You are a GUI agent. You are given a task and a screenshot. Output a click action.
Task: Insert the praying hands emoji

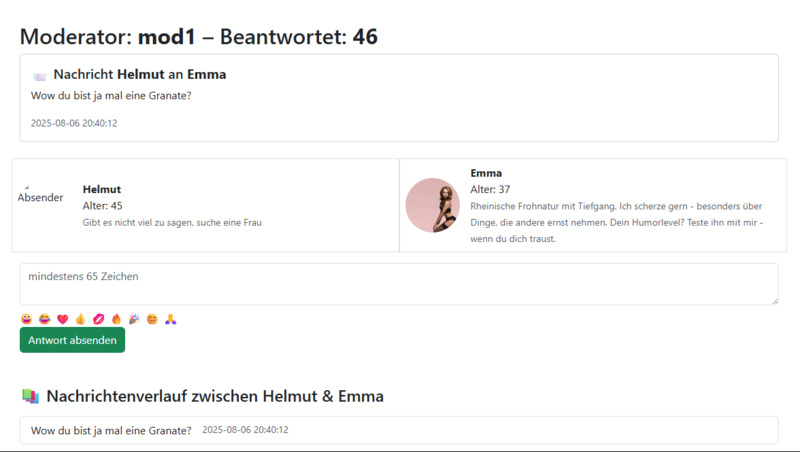170,319
